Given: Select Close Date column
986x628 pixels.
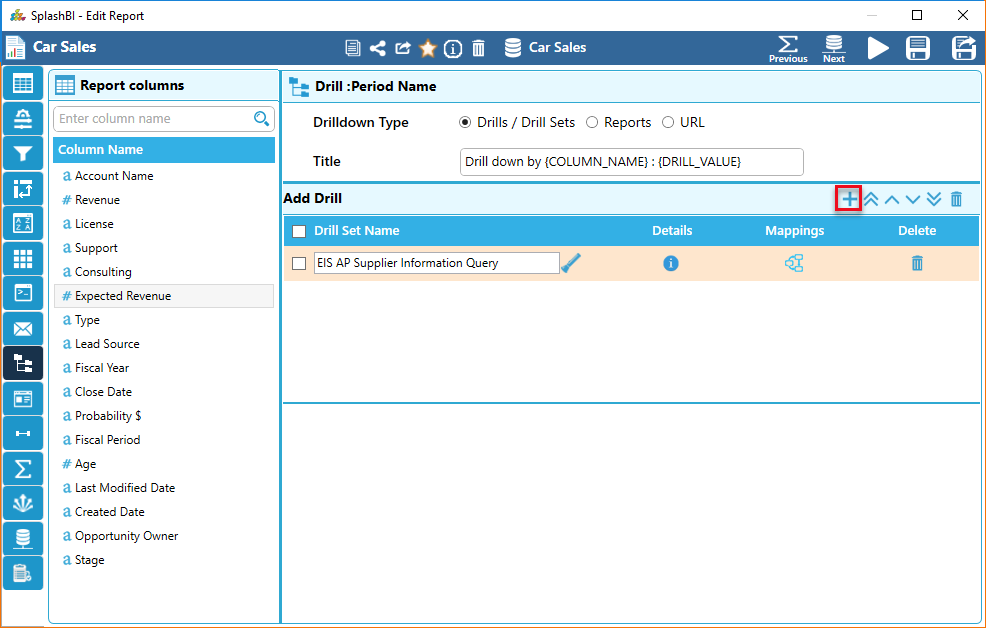Looking at the screenshot, I should (x=164, y=392).
